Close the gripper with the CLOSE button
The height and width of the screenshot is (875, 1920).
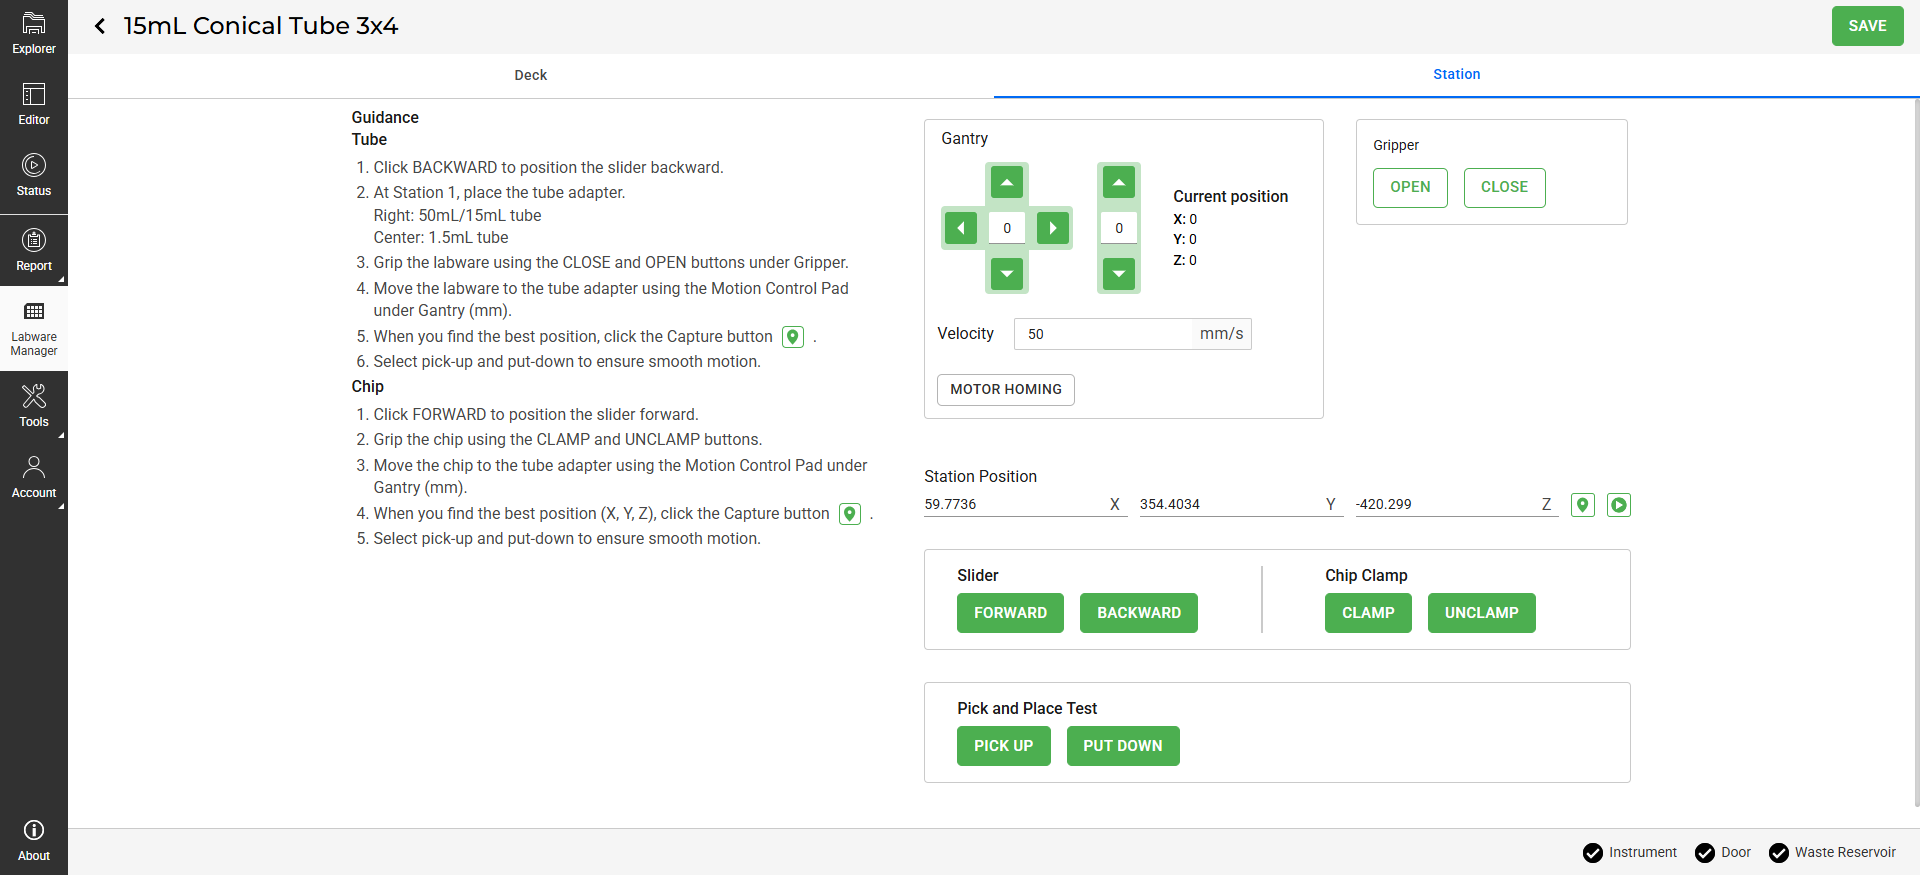(1504, 188)
